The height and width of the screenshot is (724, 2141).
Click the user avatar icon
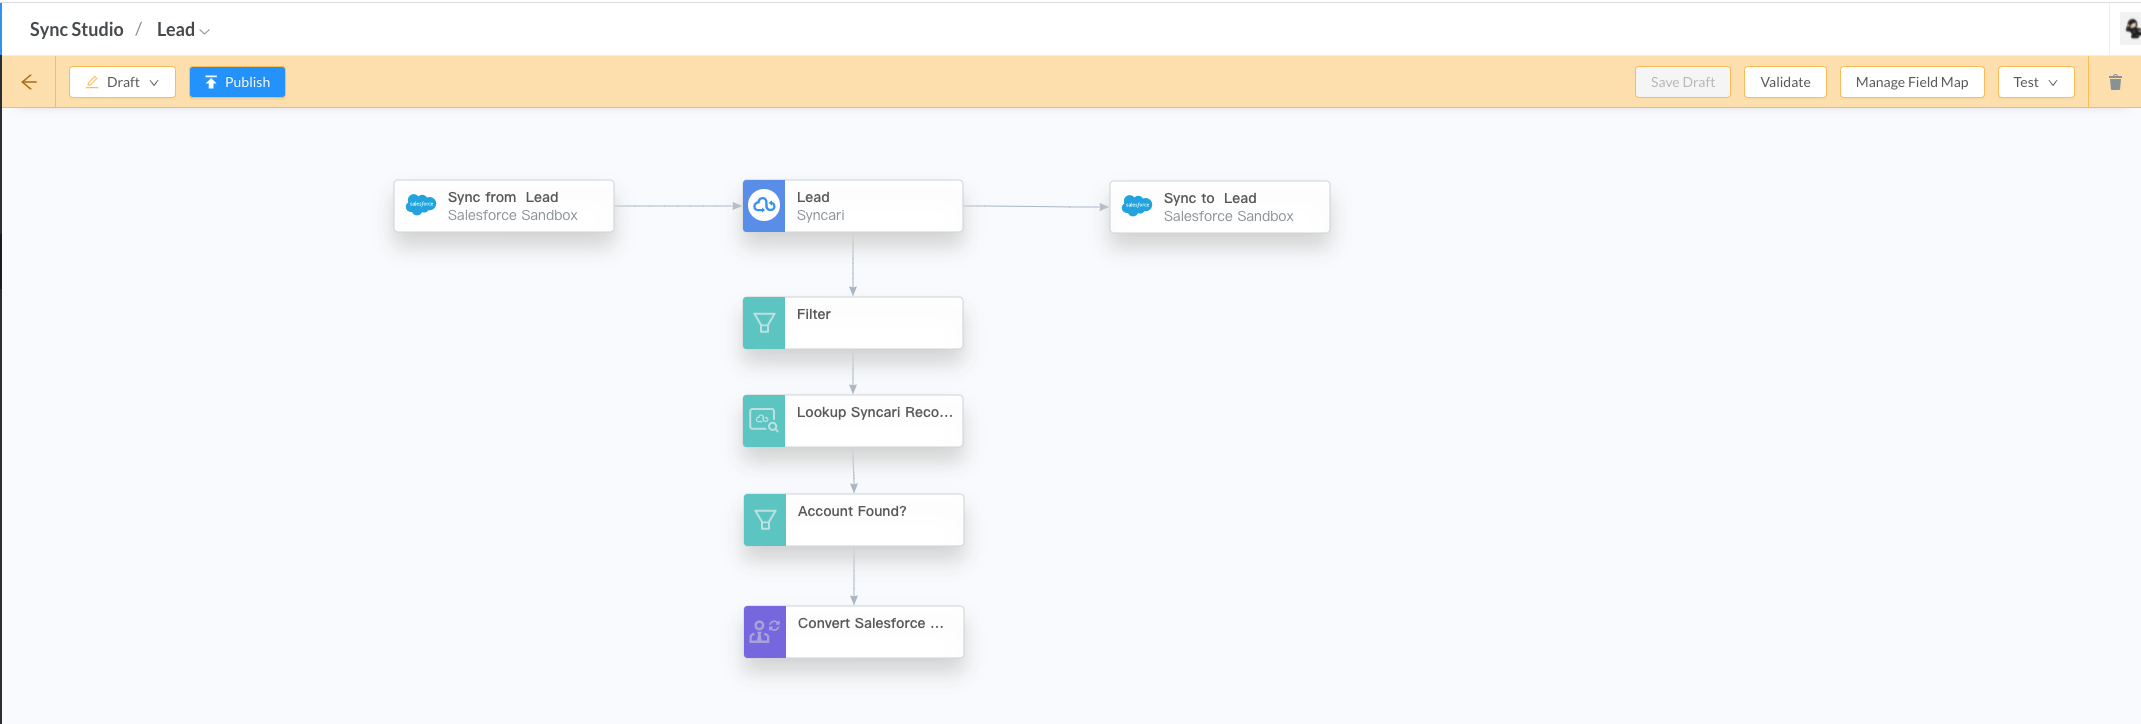tap(2131, 28)
